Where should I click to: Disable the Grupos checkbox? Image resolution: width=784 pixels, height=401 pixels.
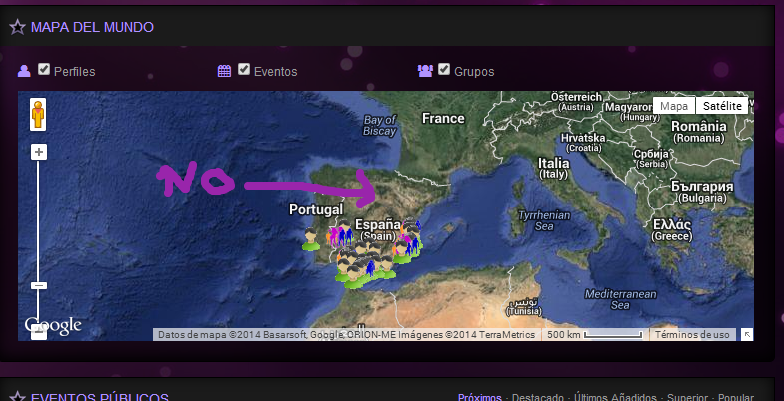click(444, 70)
